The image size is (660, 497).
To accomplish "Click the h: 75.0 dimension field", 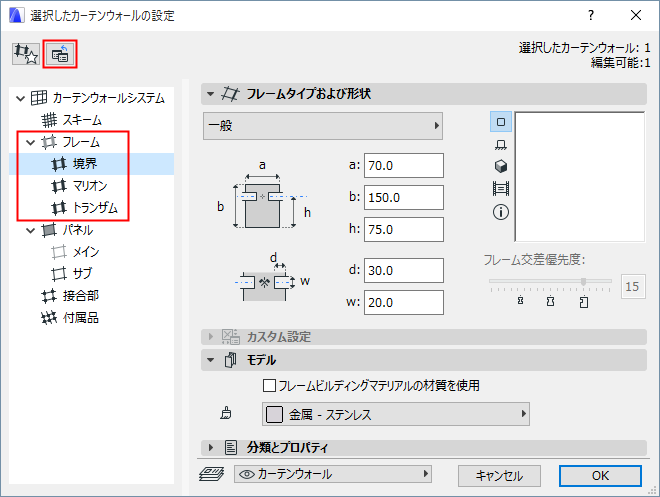I will (x=404, y=229).
